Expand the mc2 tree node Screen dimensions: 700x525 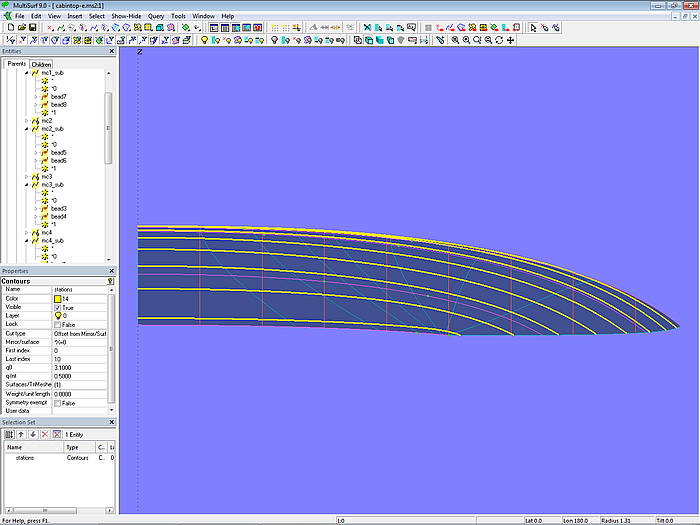click(27, 121)
